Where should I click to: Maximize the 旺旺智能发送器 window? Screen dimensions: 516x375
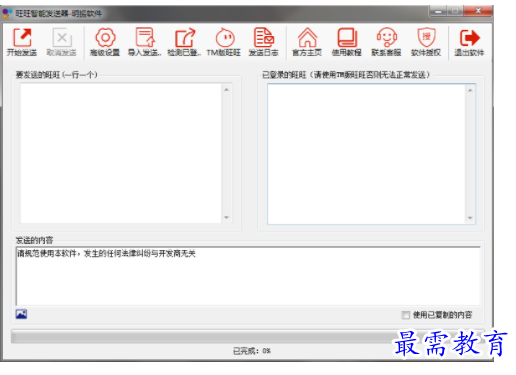click(x=455, y=12)
